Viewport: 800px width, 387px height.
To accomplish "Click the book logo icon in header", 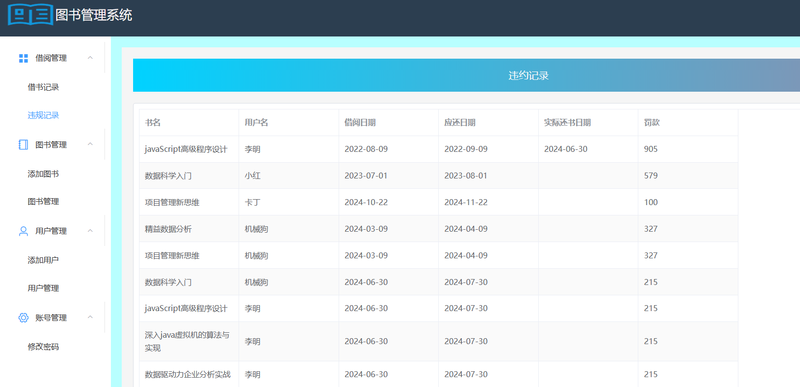I will (30, 14).
